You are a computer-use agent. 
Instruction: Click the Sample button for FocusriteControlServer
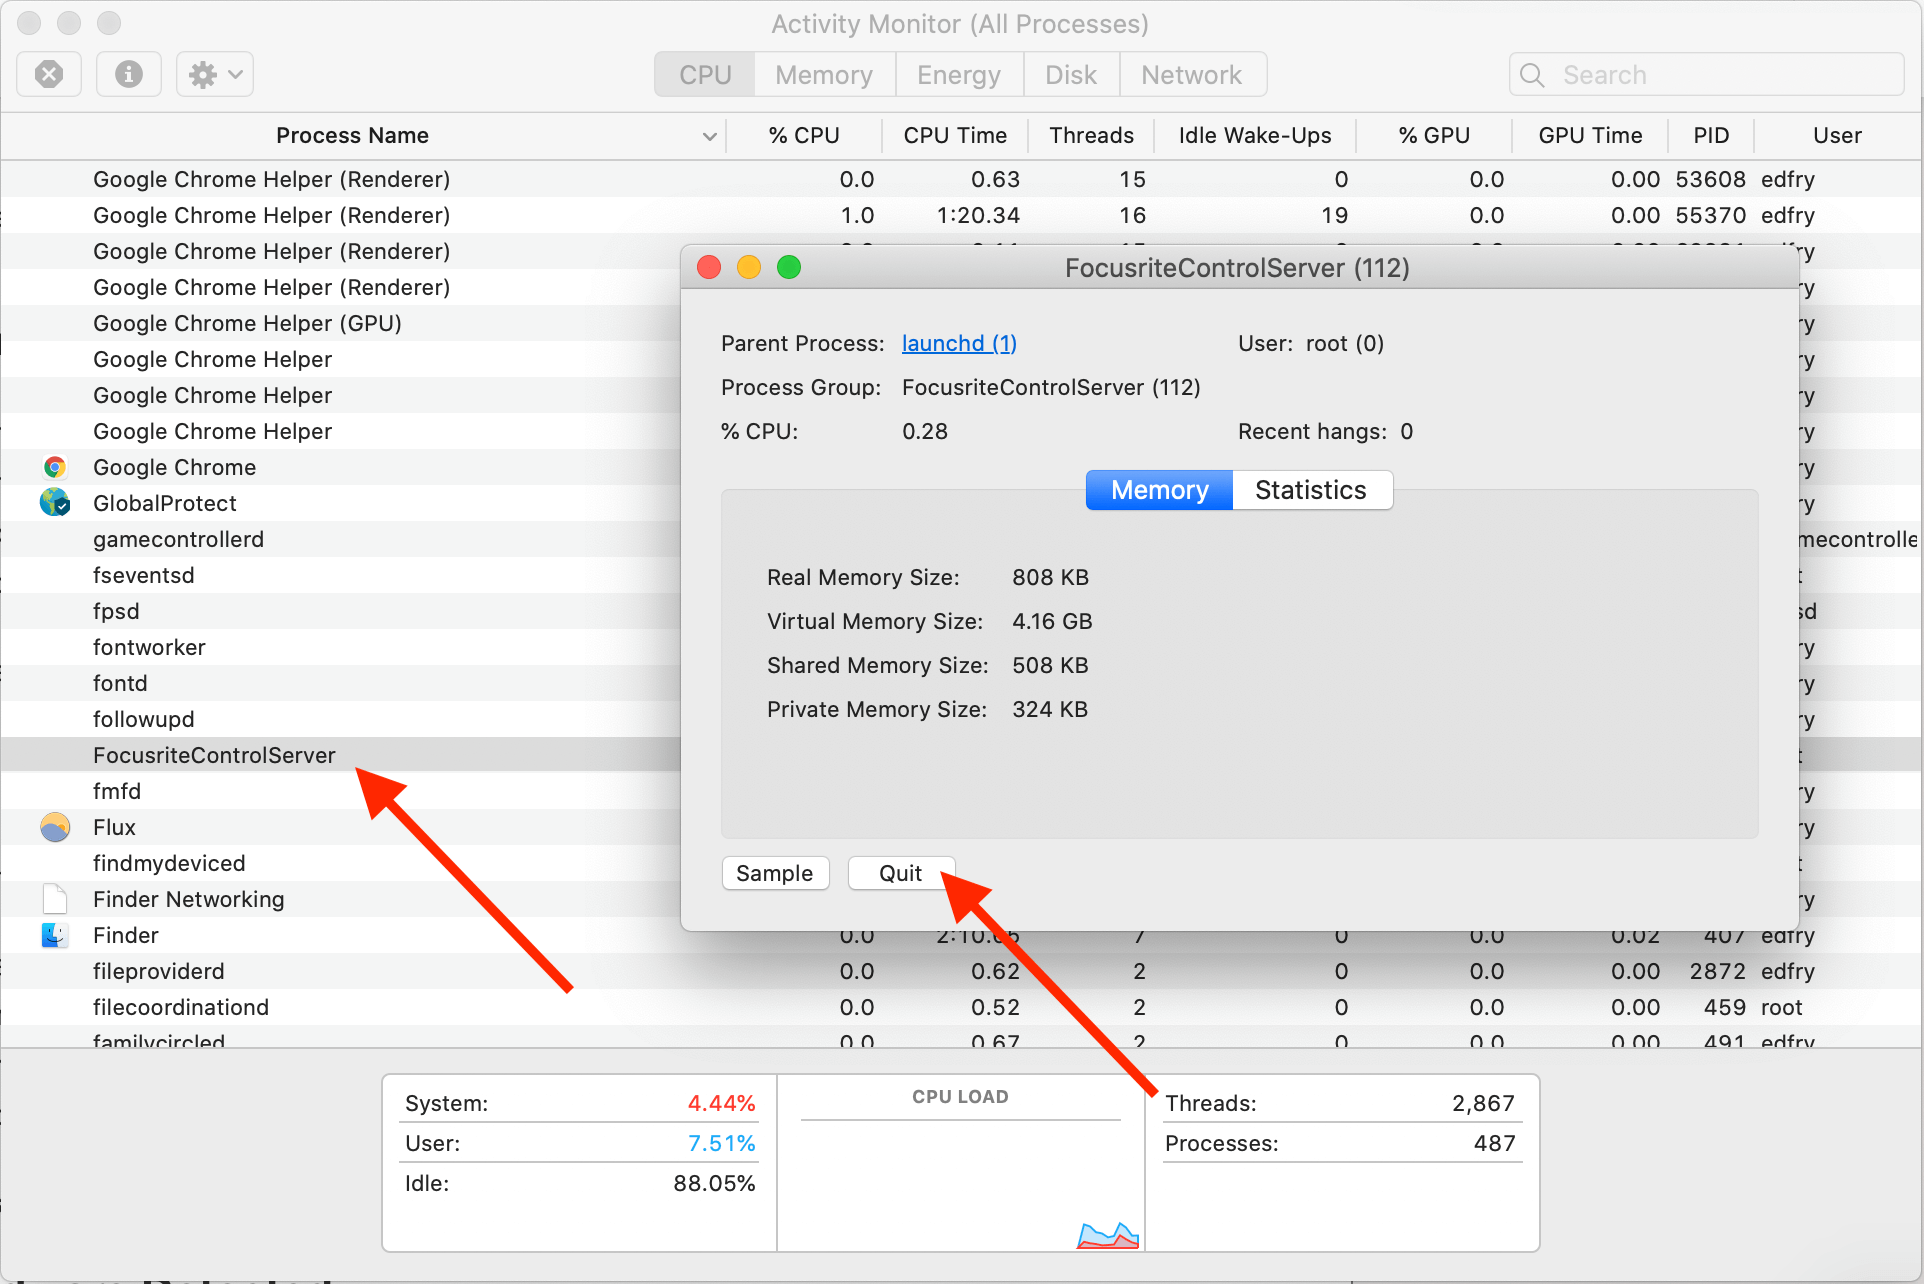tap(774, 873)
